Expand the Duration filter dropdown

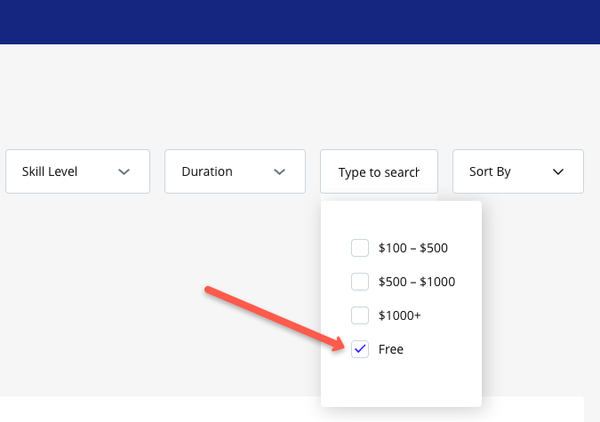click(234, 172)
